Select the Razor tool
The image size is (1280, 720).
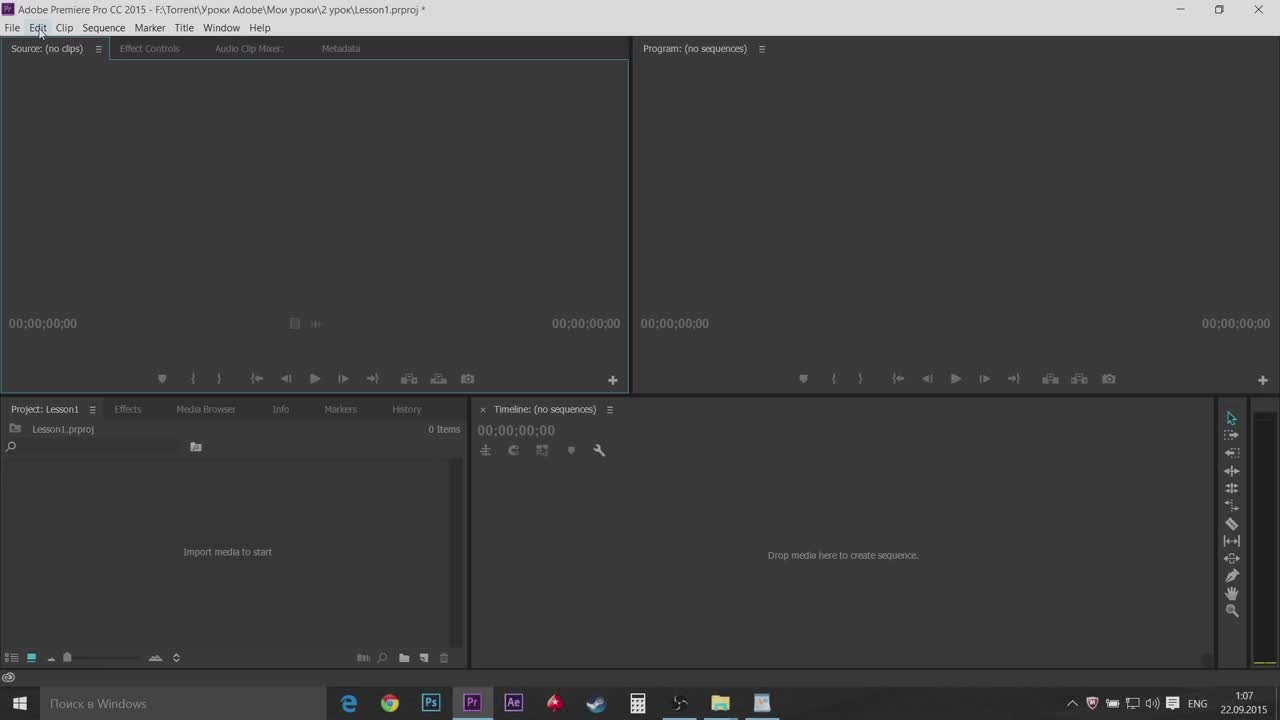coord(1231,523)
